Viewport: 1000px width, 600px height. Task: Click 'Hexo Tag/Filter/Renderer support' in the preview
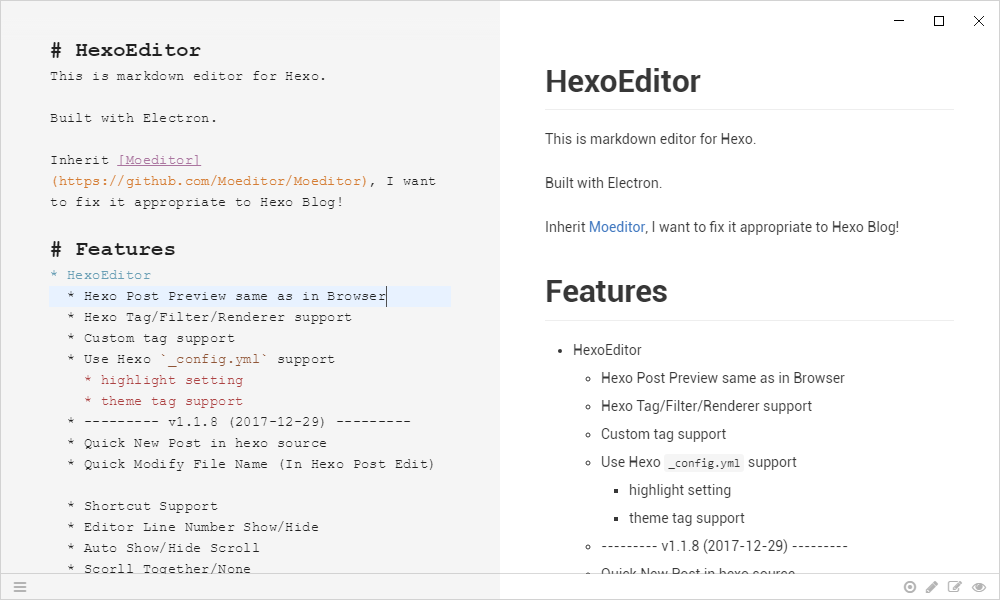(x=706, y=406)
